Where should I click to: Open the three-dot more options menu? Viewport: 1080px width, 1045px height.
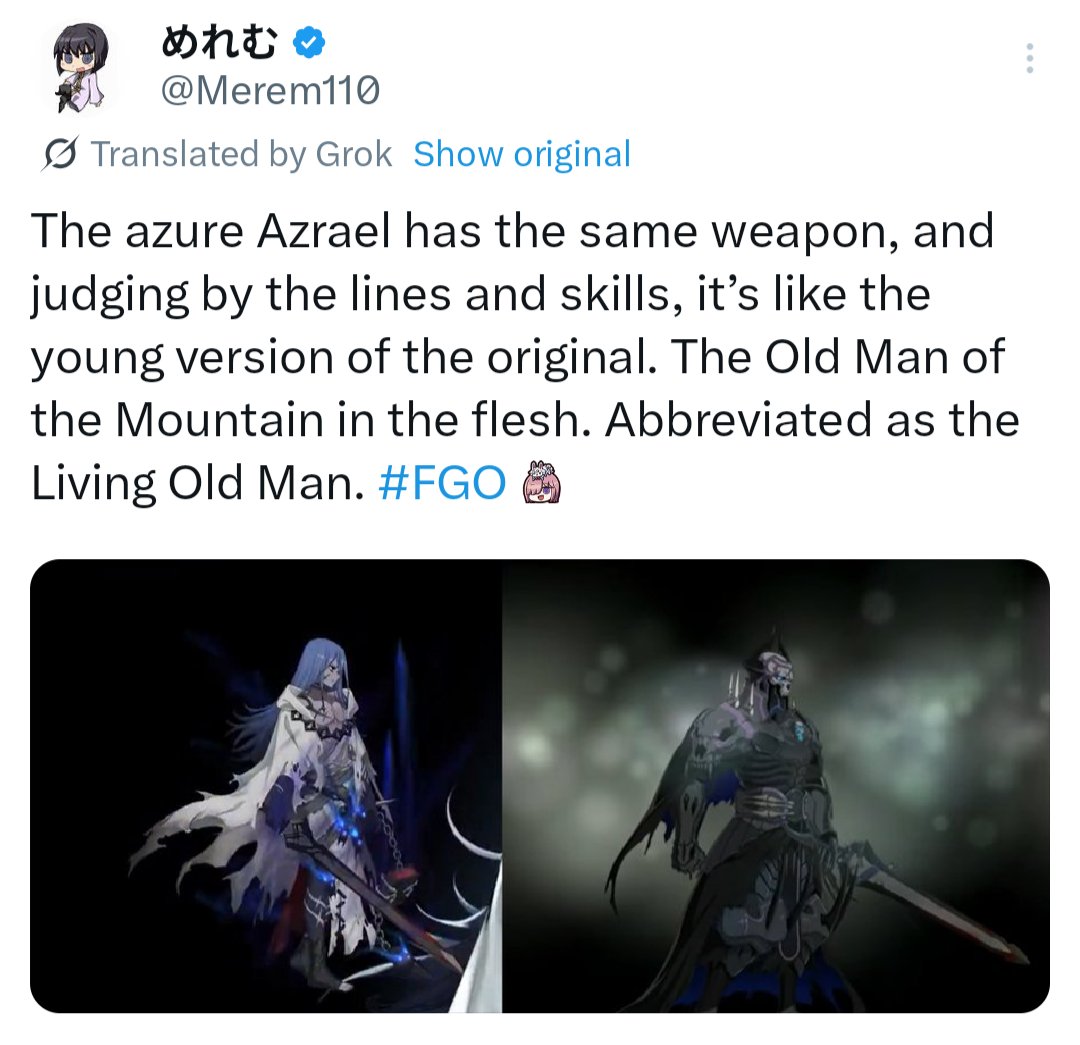point(1030,58)
